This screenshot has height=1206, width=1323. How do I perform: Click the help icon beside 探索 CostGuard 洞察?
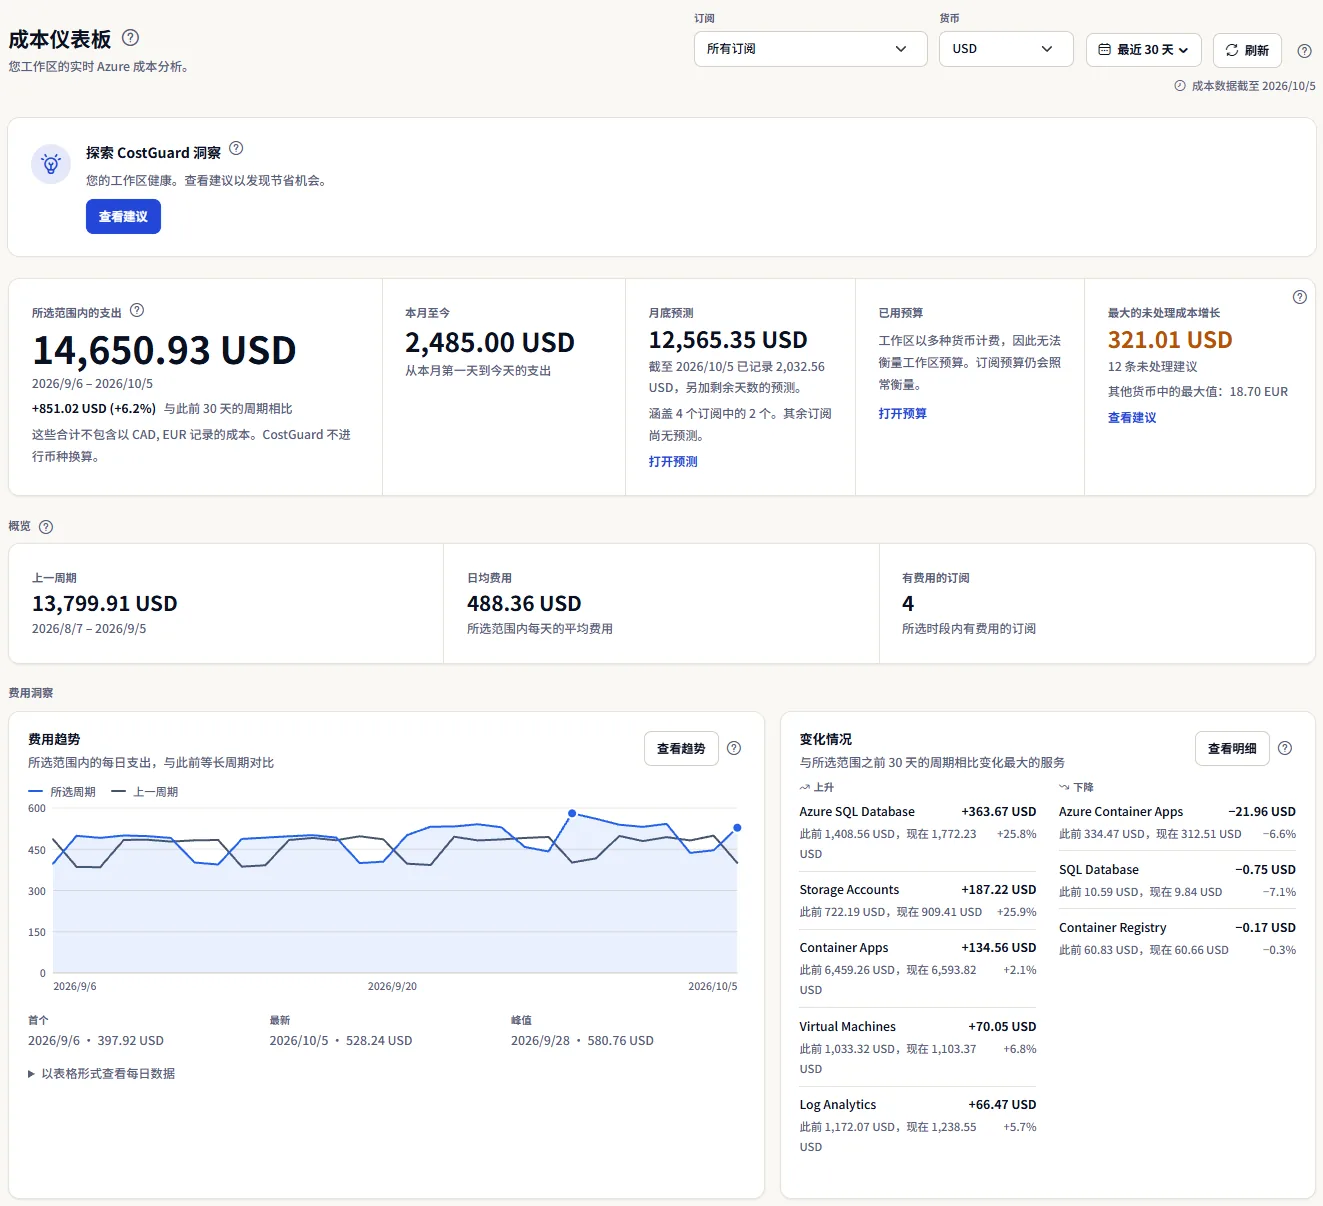[236, 148]
